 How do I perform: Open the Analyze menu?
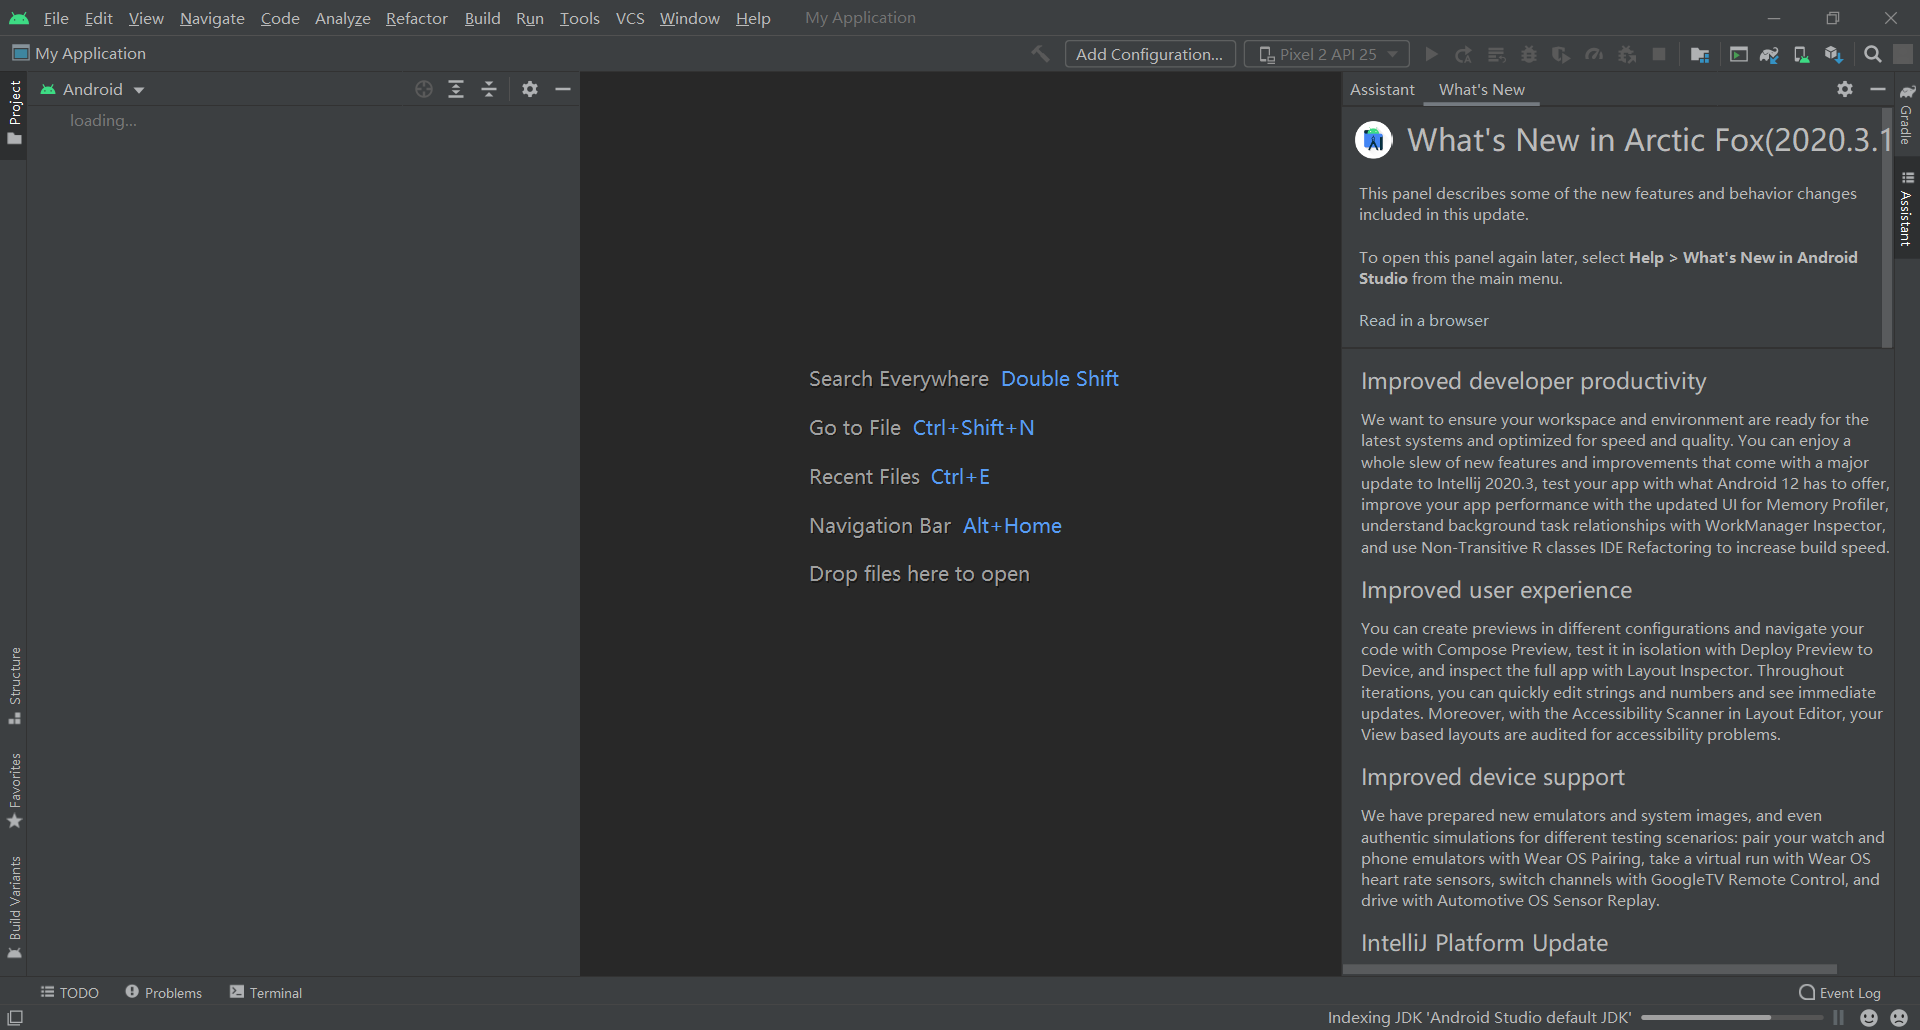(x=343, y=18)
